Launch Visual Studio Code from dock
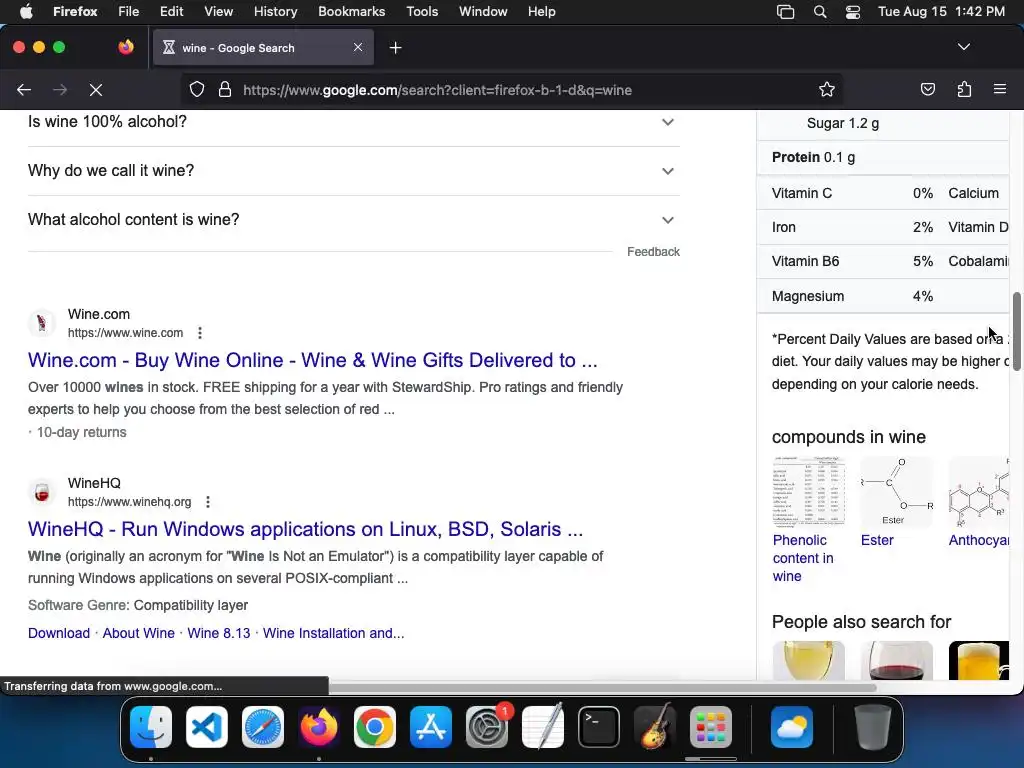The width and height of the screenshot is (1024, 768). (x=207, y=727)
